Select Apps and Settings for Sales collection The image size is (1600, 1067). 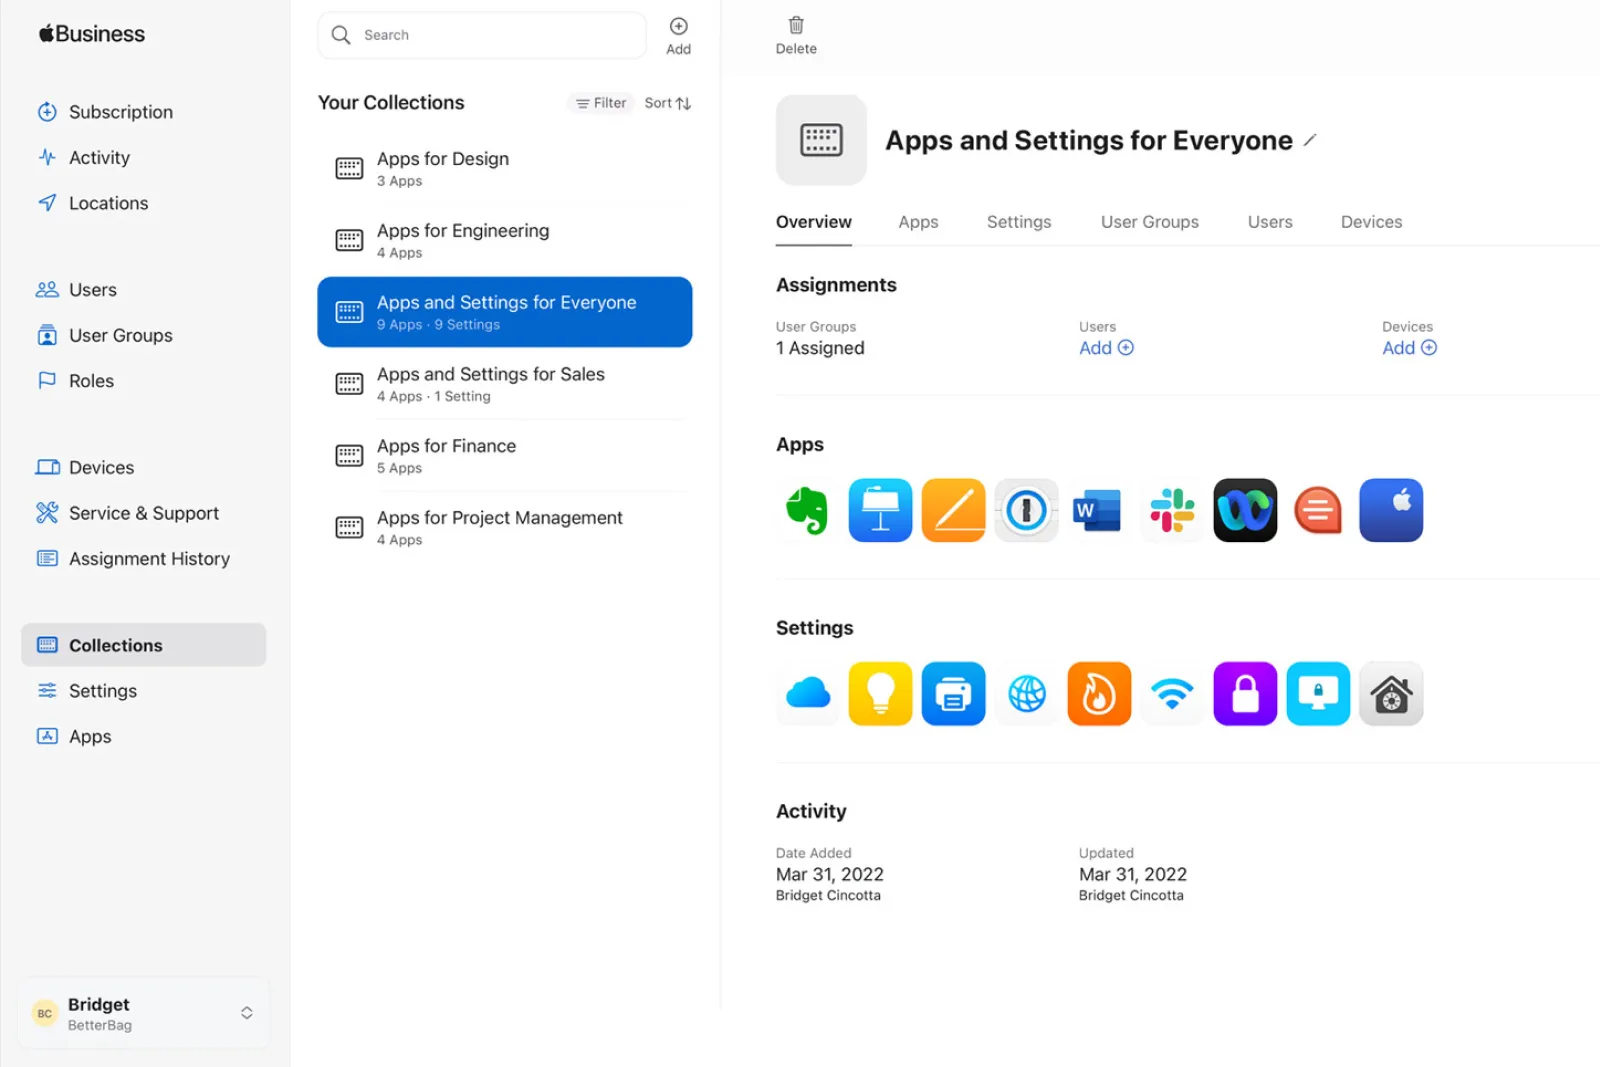(x=505, y=384)
